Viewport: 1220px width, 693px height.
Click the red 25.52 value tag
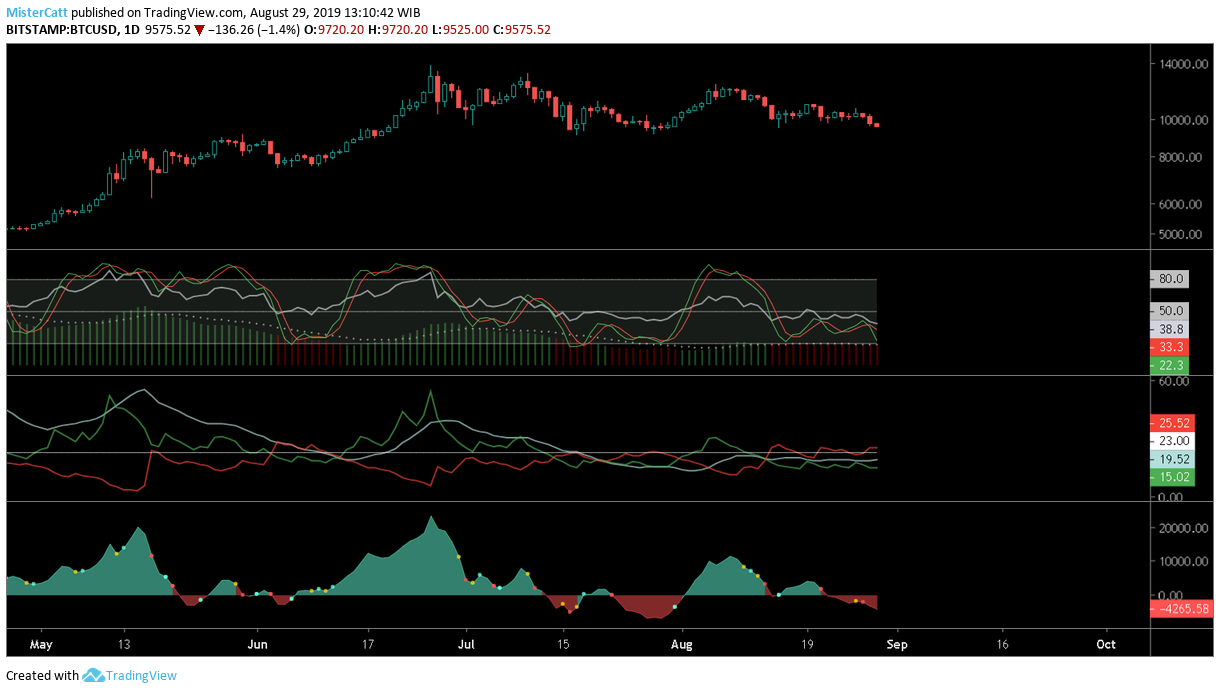click(x=1173, y=423)
